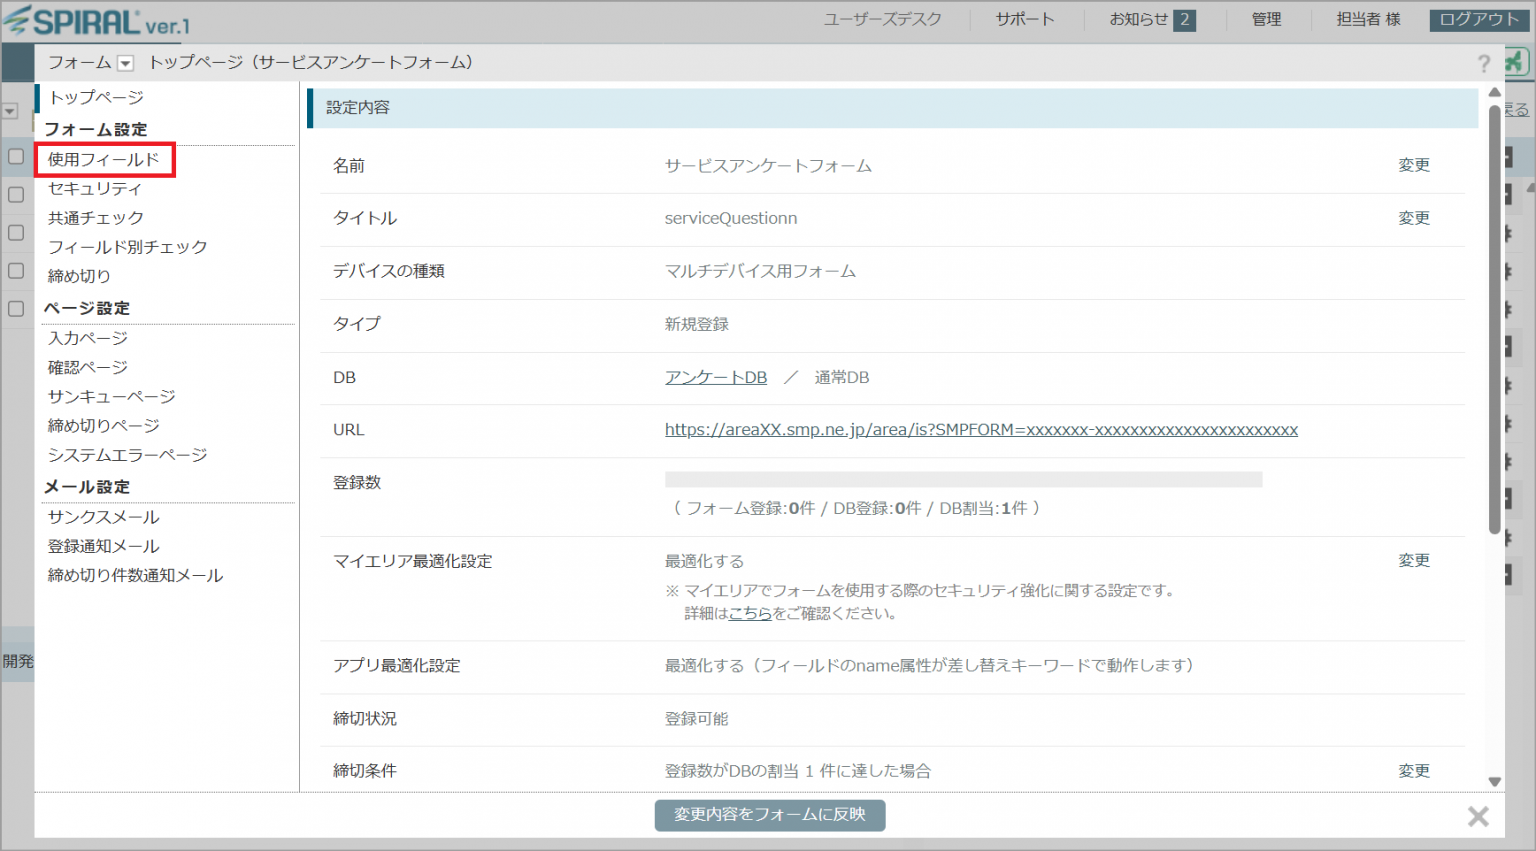Image resolution: width=1536 pixels, height=851 pixels.
Task: Log out with the ログアウト button
Action: (1478, 20)
